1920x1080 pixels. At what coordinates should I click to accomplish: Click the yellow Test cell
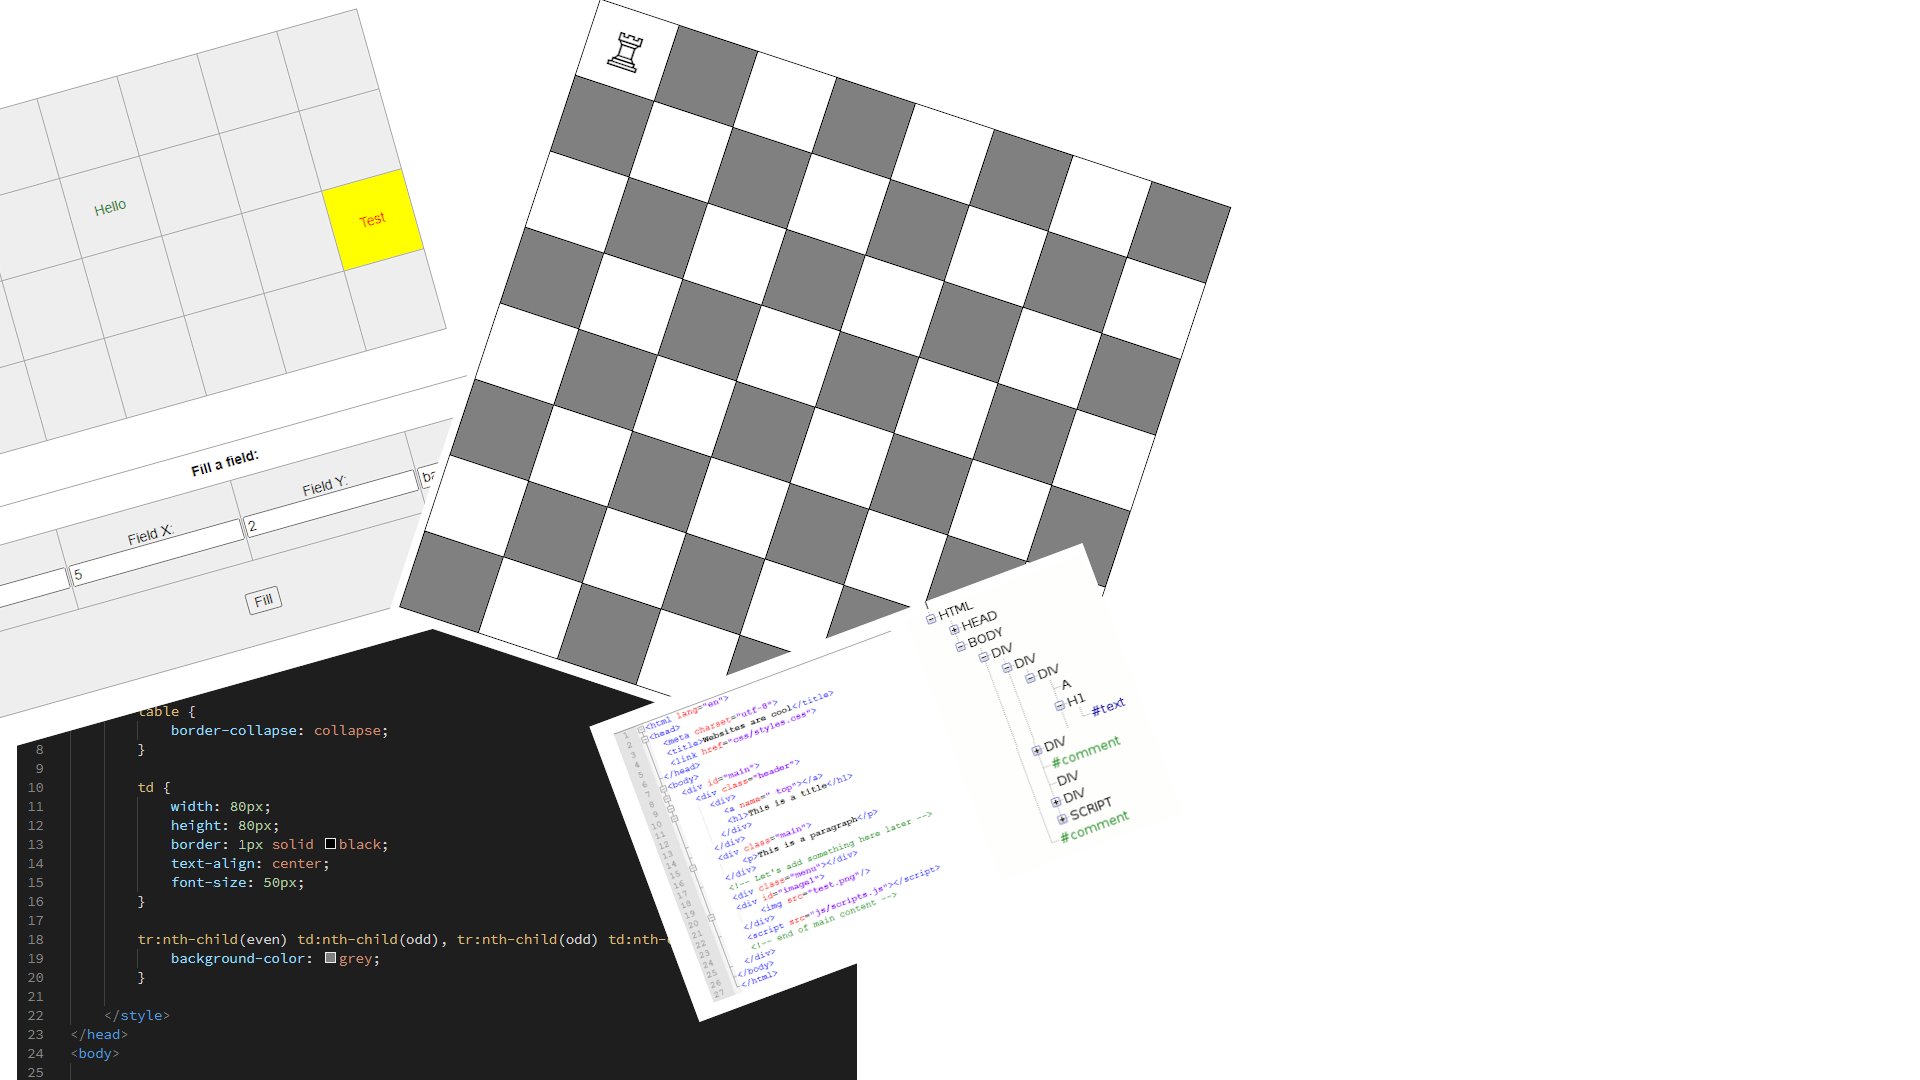point(372,219)
